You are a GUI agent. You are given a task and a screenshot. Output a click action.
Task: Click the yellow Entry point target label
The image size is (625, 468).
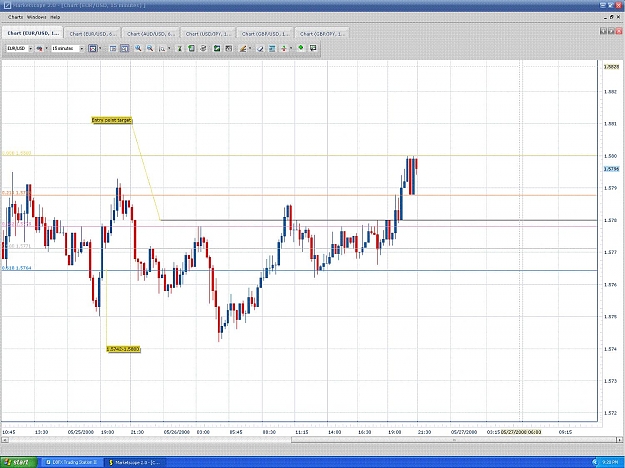coord(112,120)
